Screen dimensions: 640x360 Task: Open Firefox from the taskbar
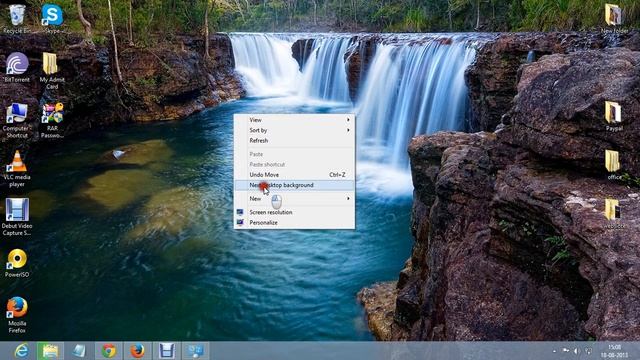(138, 351)
